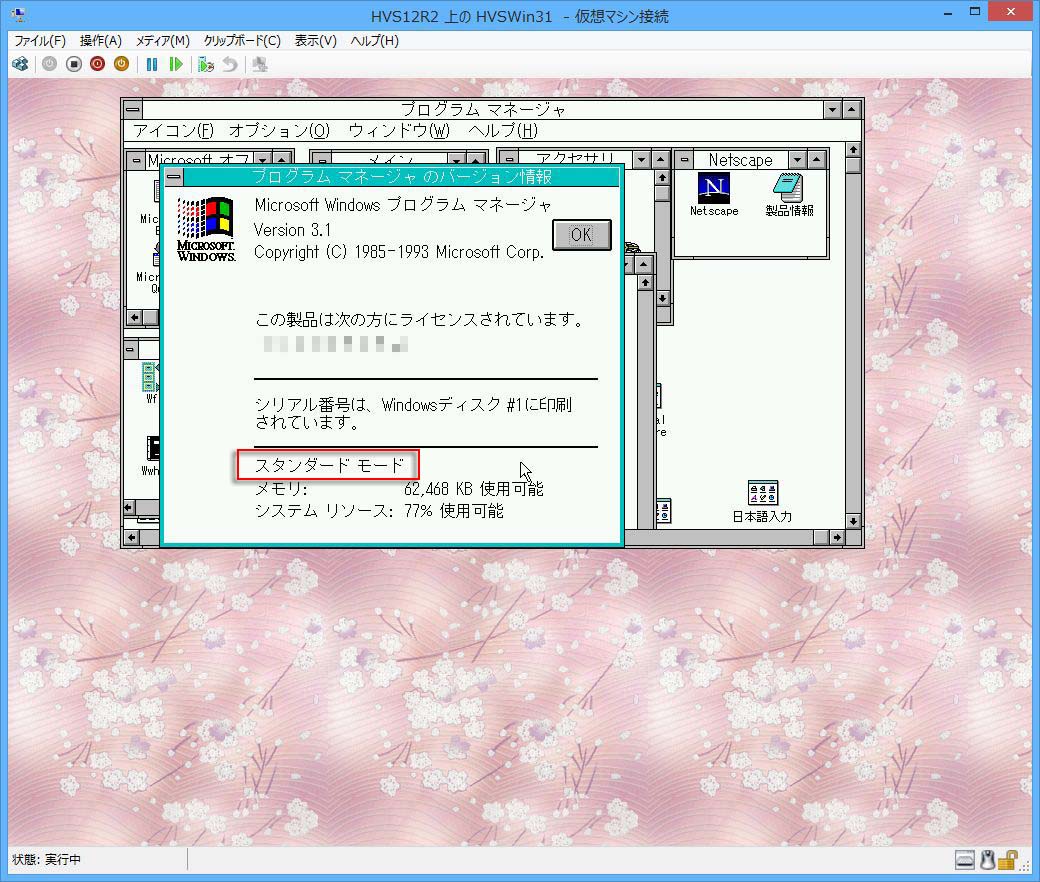Image resolution: width=1040 pixels, height=882 pixels.
Task: Turn off the virtual machine with the stop icon
Action: click(74, 64)
